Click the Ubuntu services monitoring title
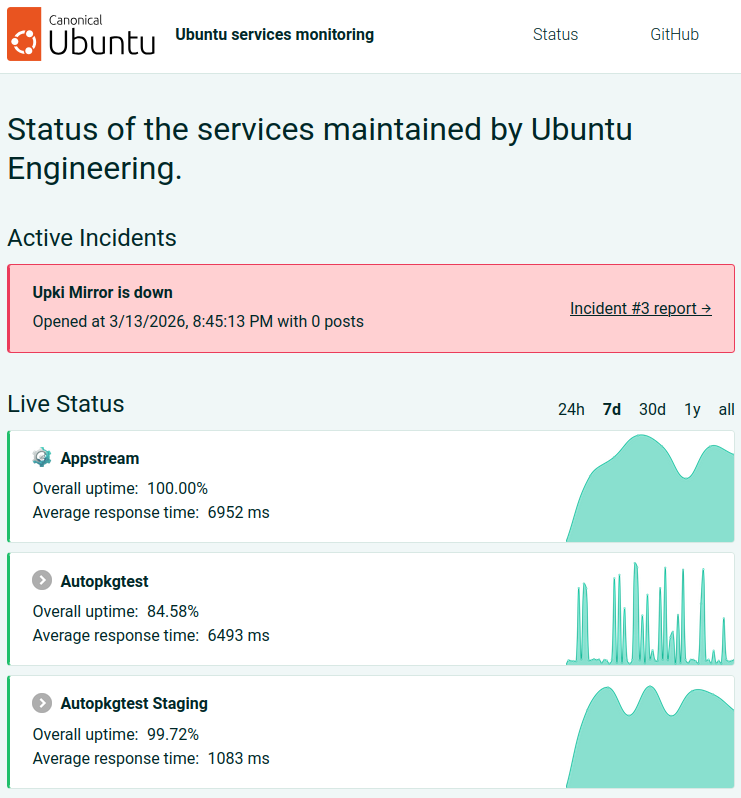Screen dimensions: 741x798 click(x=274, y=35)
